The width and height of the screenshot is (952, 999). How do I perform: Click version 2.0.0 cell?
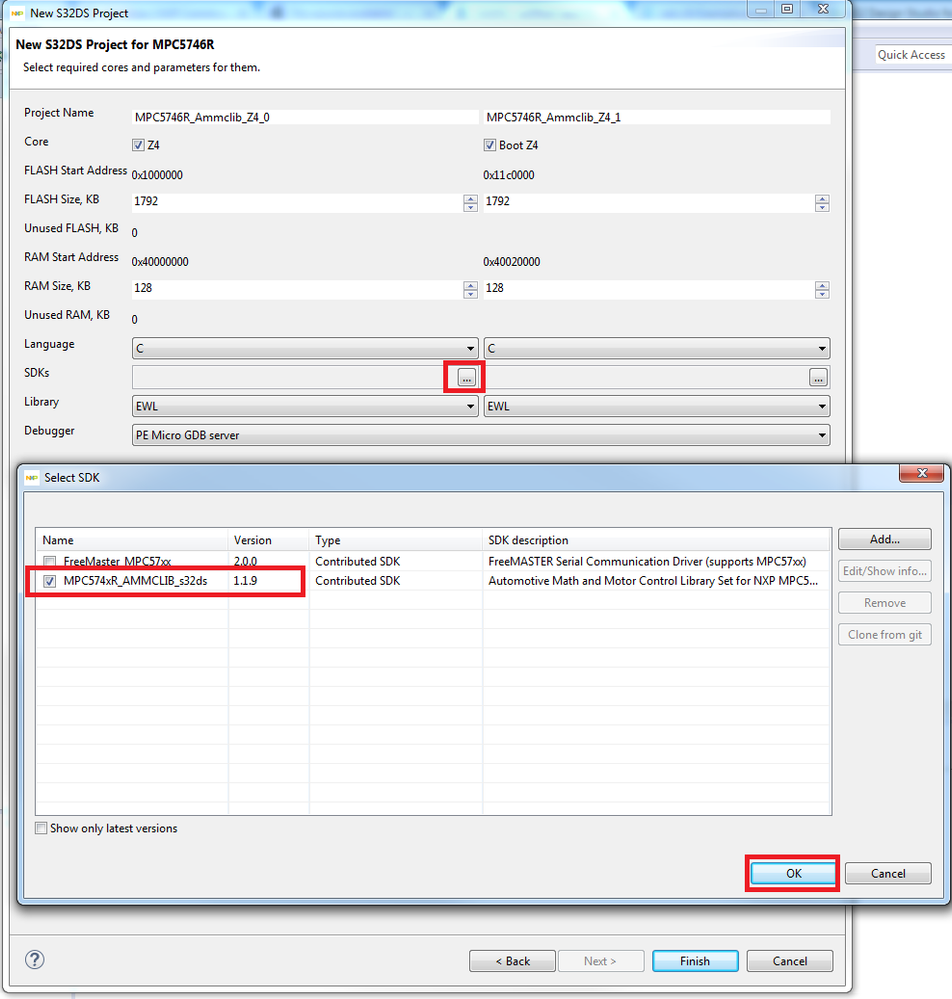pyautogui.click(x=245, y=561)
